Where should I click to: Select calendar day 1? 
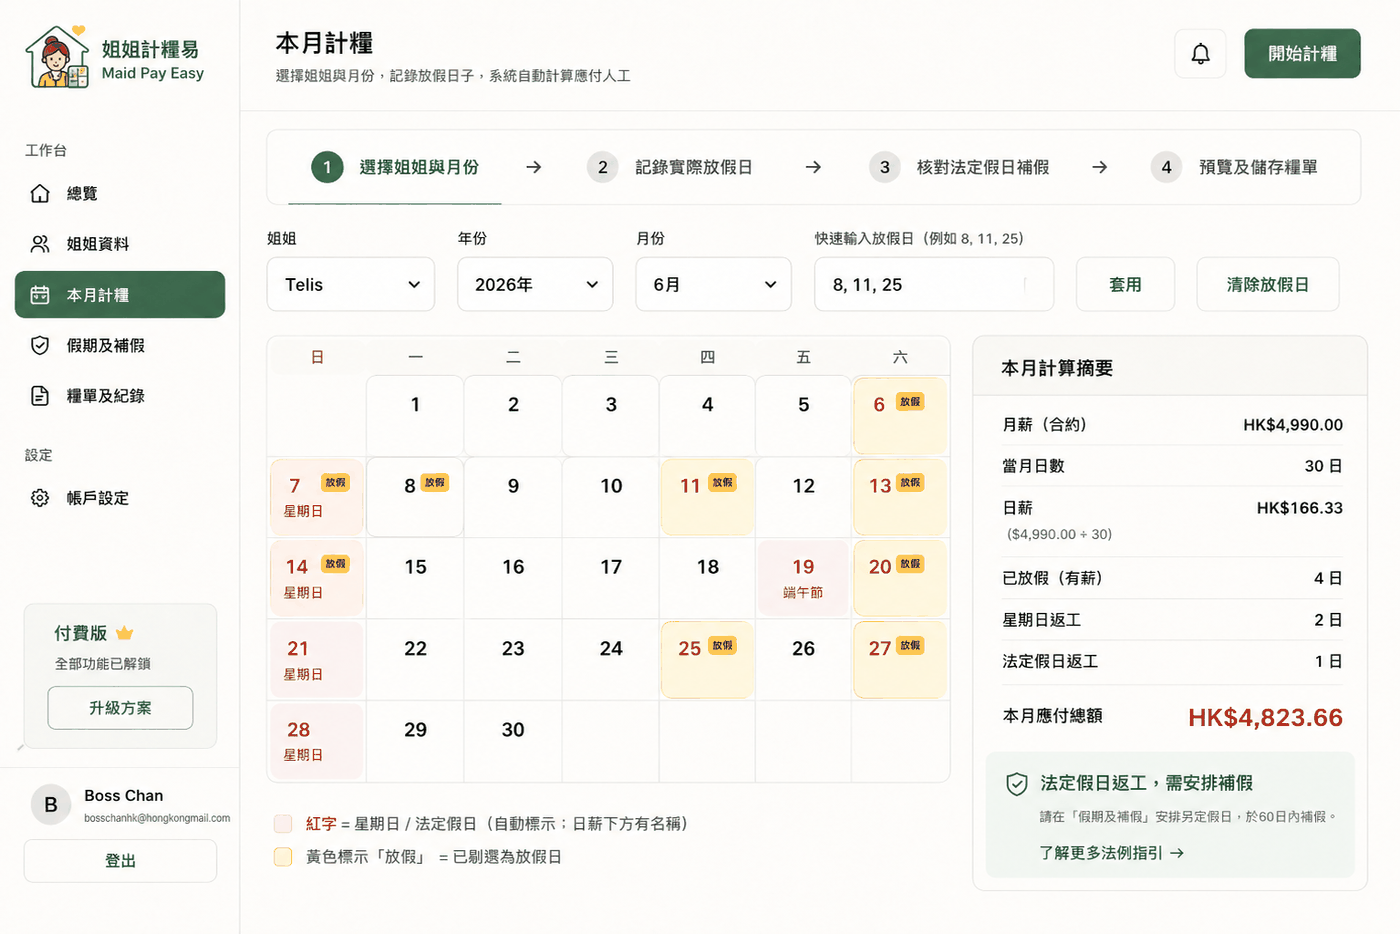(x=415, y=415)
